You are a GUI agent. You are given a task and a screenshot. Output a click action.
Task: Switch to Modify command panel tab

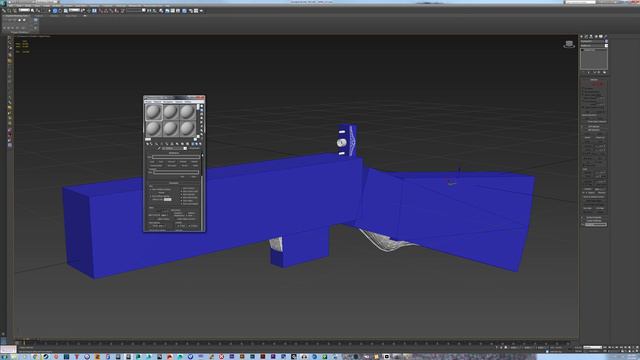pos(586,36)
